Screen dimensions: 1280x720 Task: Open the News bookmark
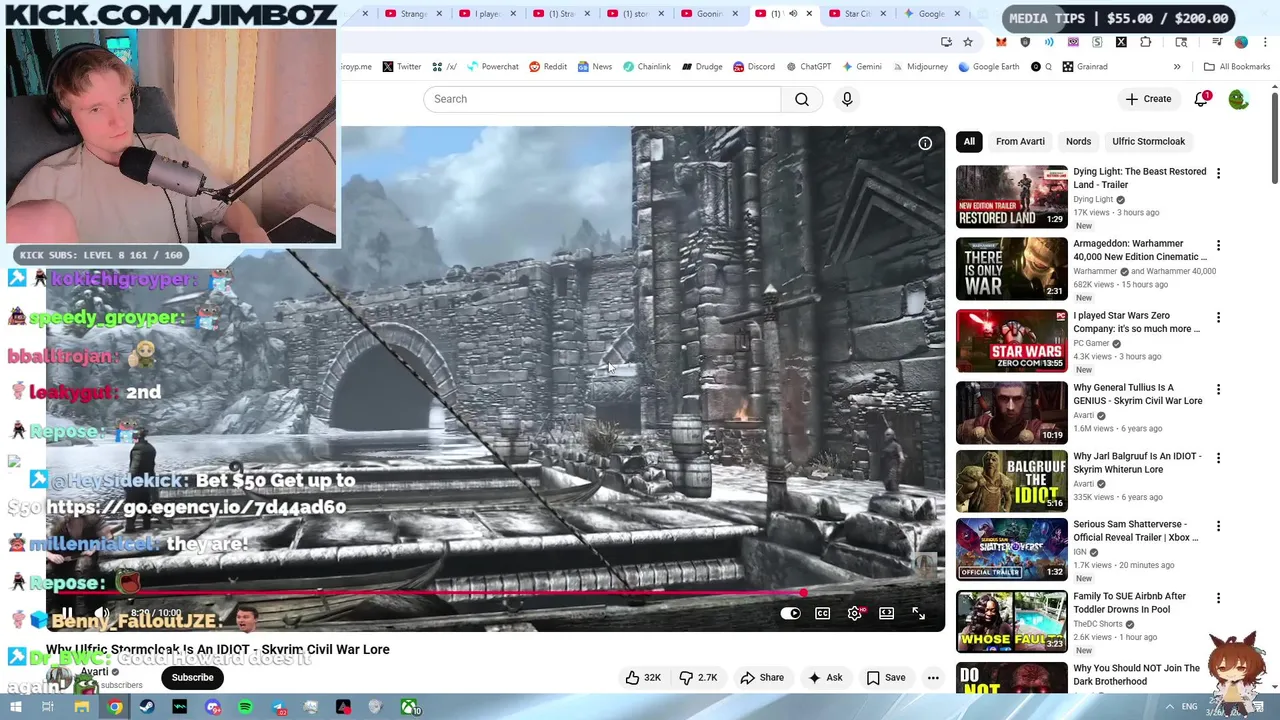point(594,67)
